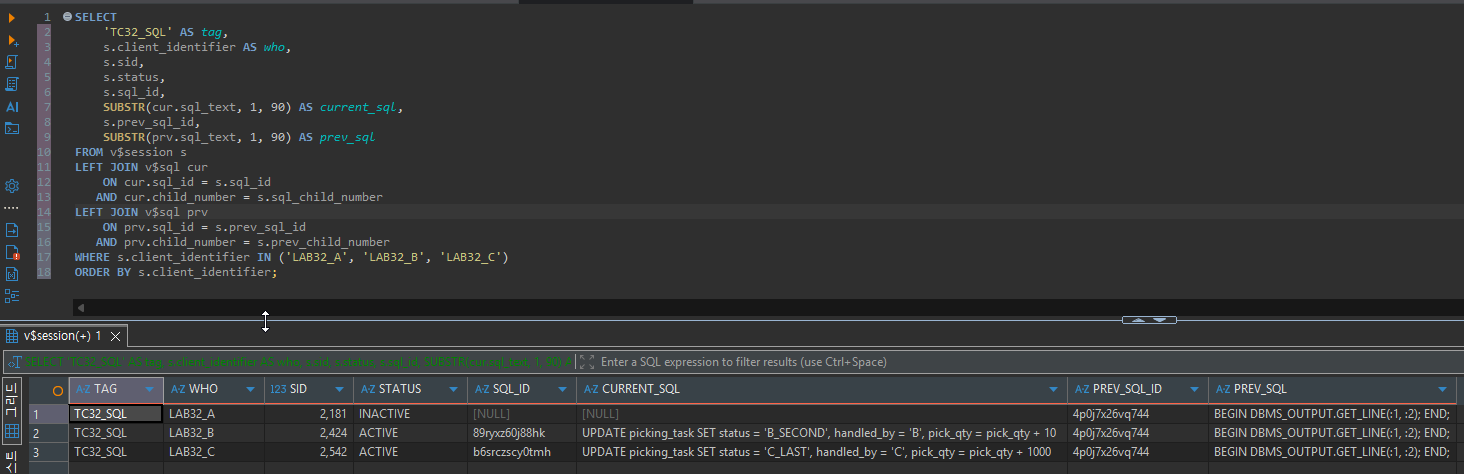
Task: Select the SID cell 2,542
Action: 308,452
